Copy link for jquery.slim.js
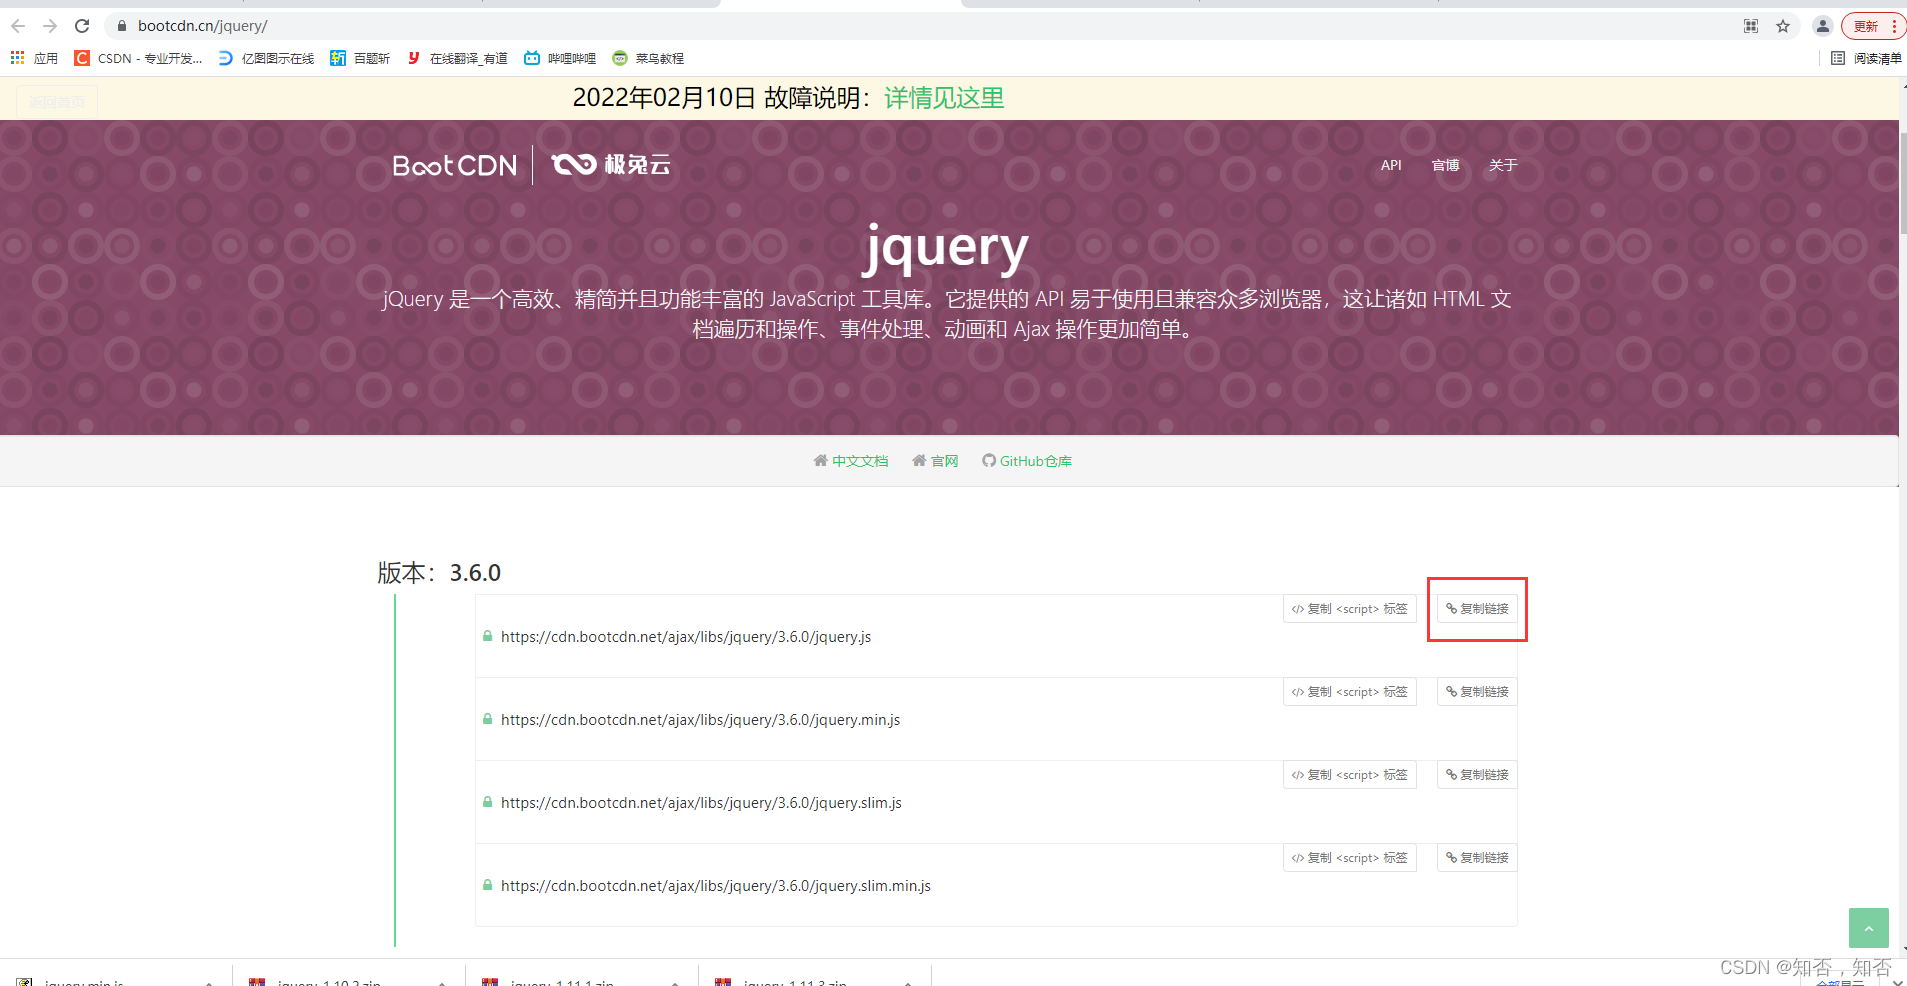Viewport: 1907px width, 986px height. (1477, 775)
